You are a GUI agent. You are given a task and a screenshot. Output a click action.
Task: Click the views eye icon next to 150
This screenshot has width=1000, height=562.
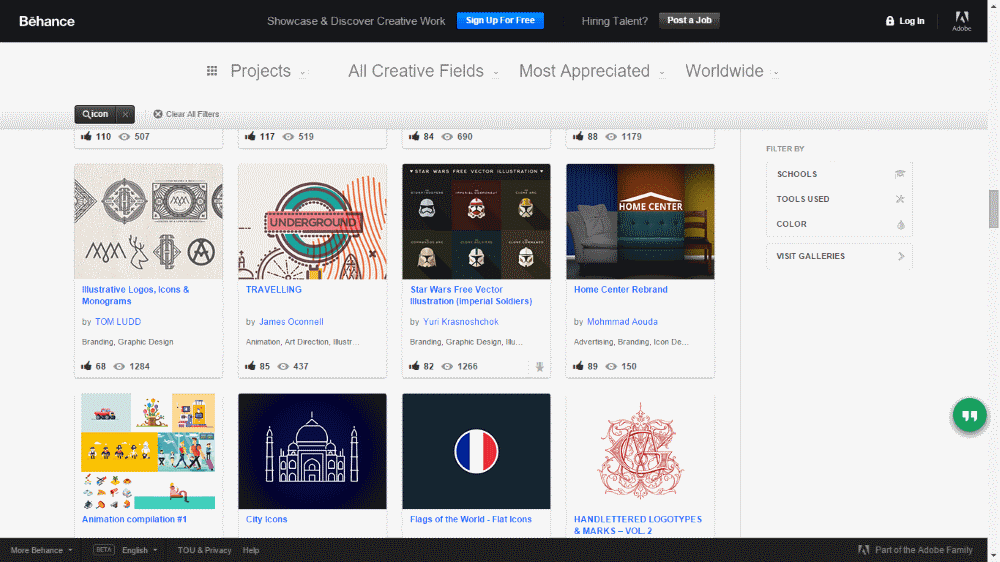pos(611,367)
